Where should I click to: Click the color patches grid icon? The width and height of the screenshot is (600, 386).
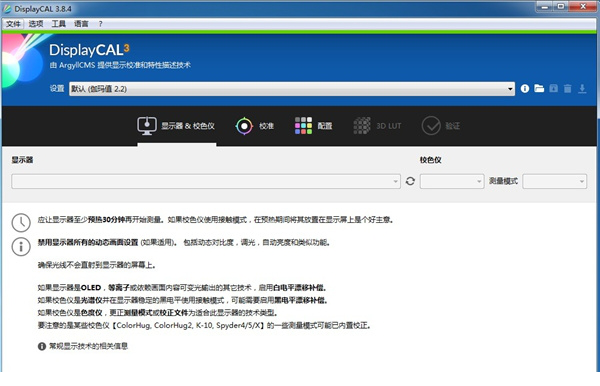coord(303,126)
